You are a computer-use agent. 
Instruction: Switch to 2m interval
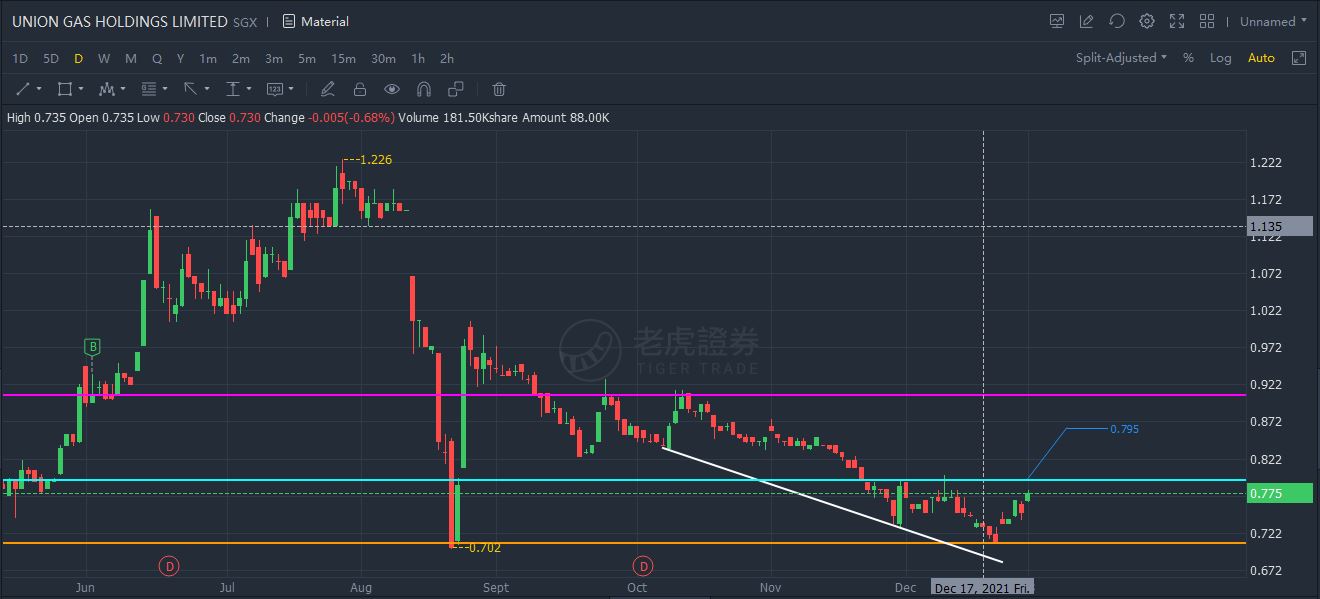[x=240, y=58]
